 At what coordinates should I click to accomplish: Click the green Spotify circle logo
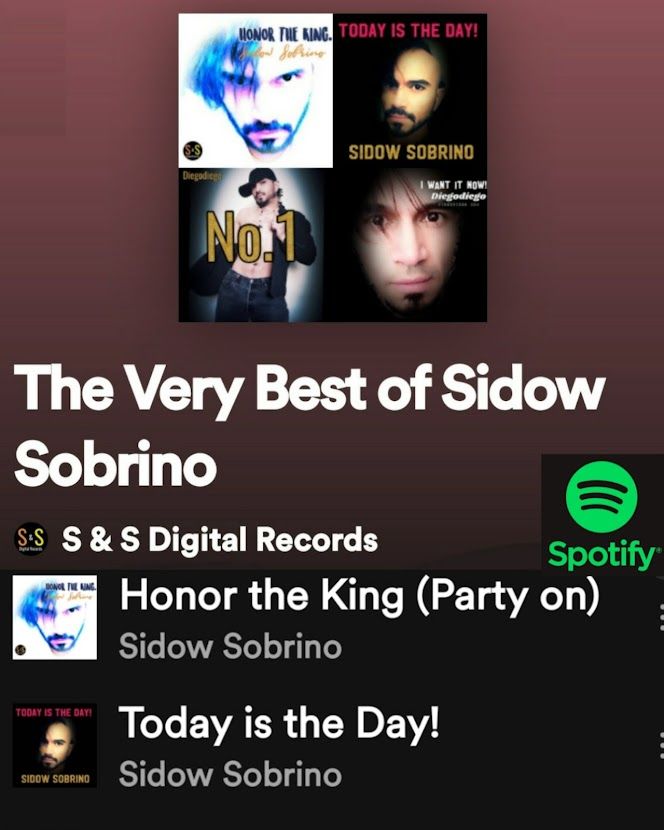(x=602, y=497)
